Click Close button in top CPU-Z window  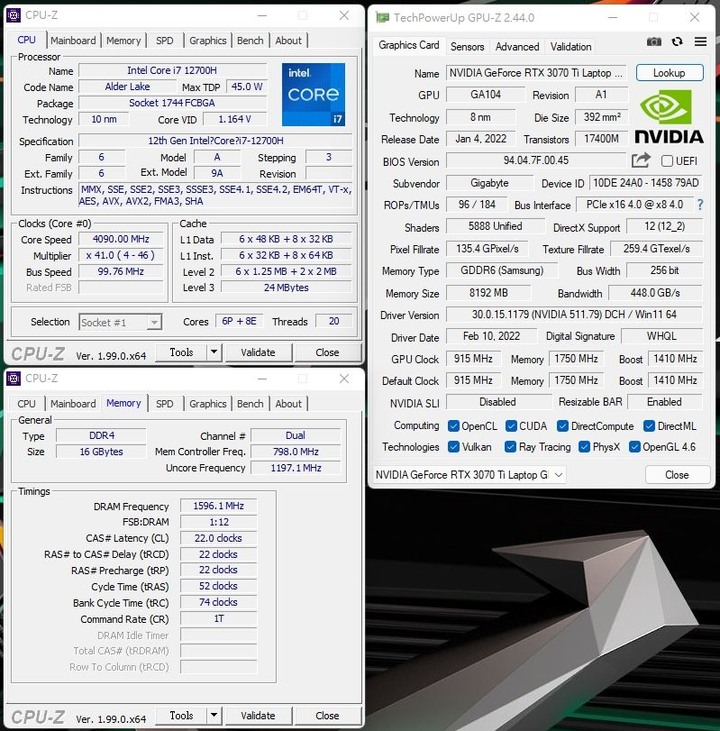coord(327,352)
